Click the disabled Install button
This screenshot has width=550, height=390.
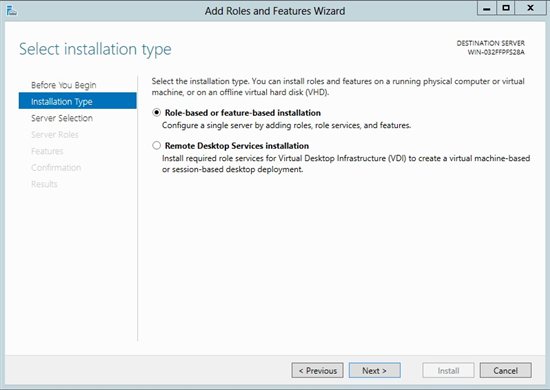point(448,370)
